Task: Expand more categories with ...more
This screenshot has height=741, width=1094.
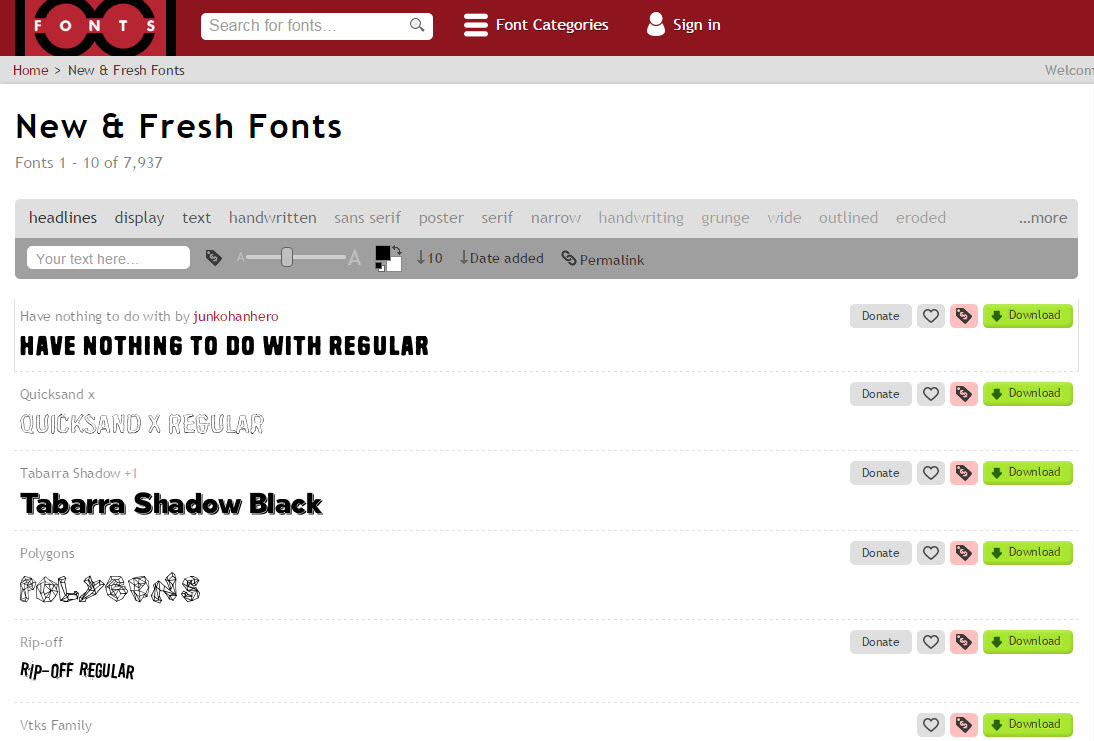Action: pyautogui.click(x=1043, y=217)
